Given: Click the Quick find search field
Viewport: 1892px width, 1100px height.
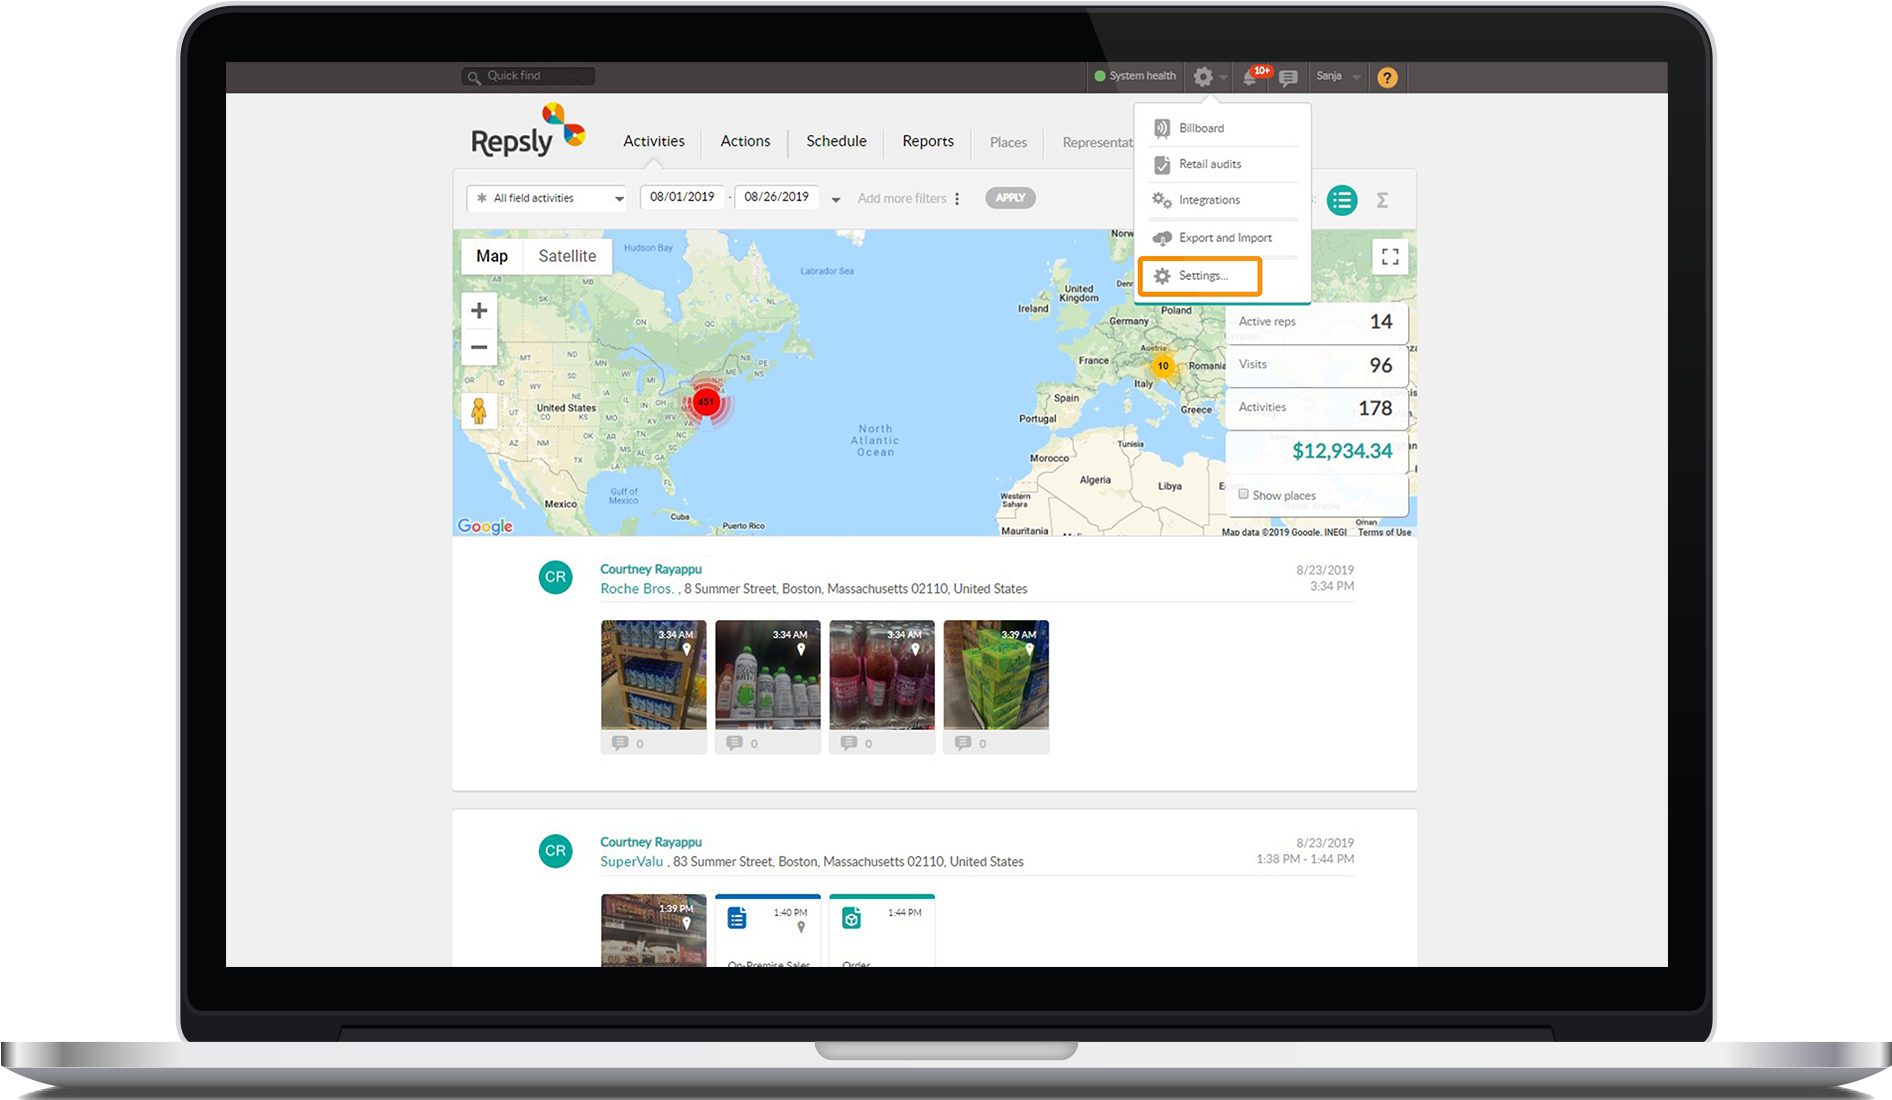Looking at the screenshot, I should click(x=530, y=76).
